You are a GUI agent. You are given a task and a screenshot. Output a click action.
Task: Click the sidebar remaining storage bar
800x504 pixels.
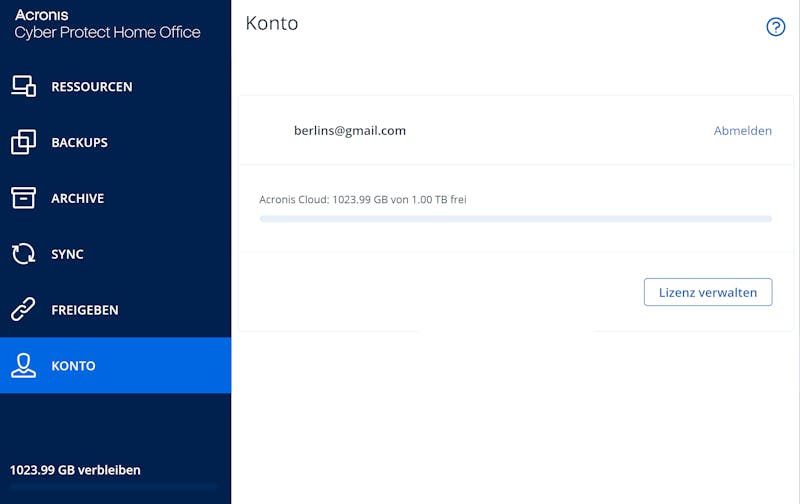pos(113,487)
